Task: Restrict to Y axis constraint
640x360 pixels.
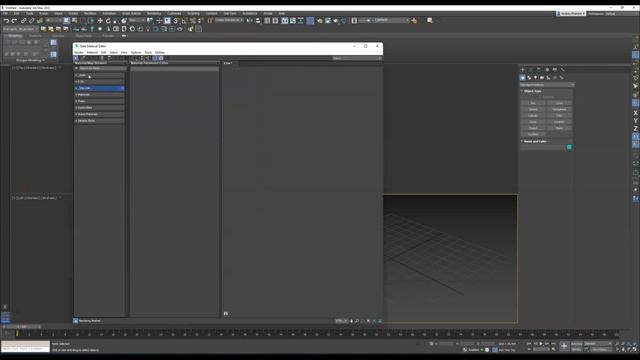Action: (636, 121)
